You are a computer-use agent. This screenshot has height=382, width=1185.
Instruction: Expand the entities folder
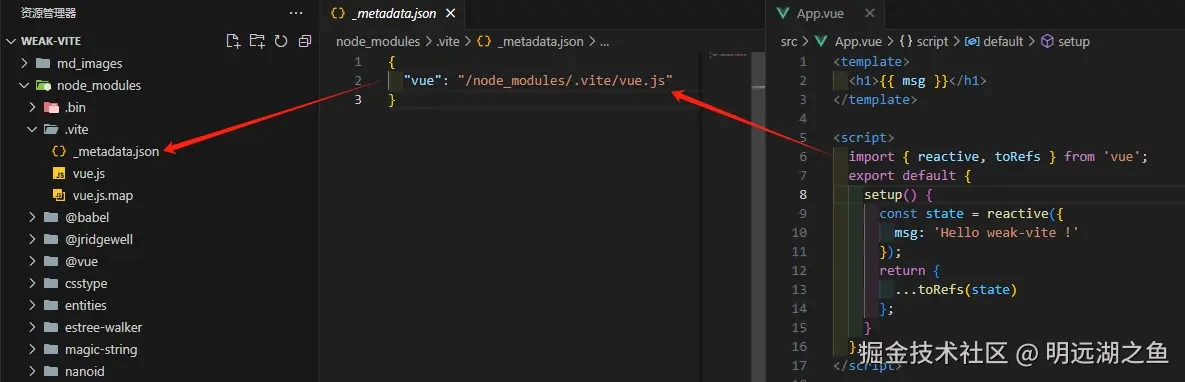pos(32,305)
